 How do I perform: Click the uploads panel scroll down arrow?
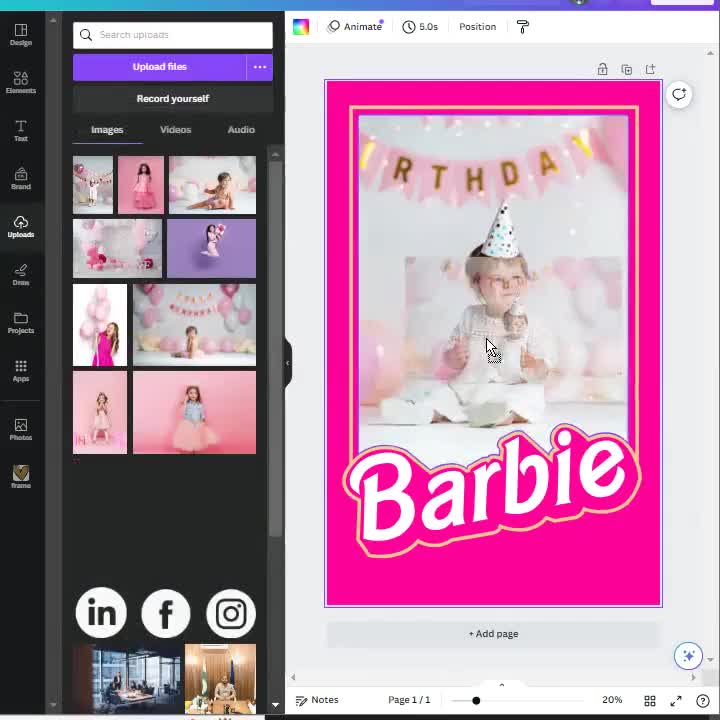[x=276, y=704]
